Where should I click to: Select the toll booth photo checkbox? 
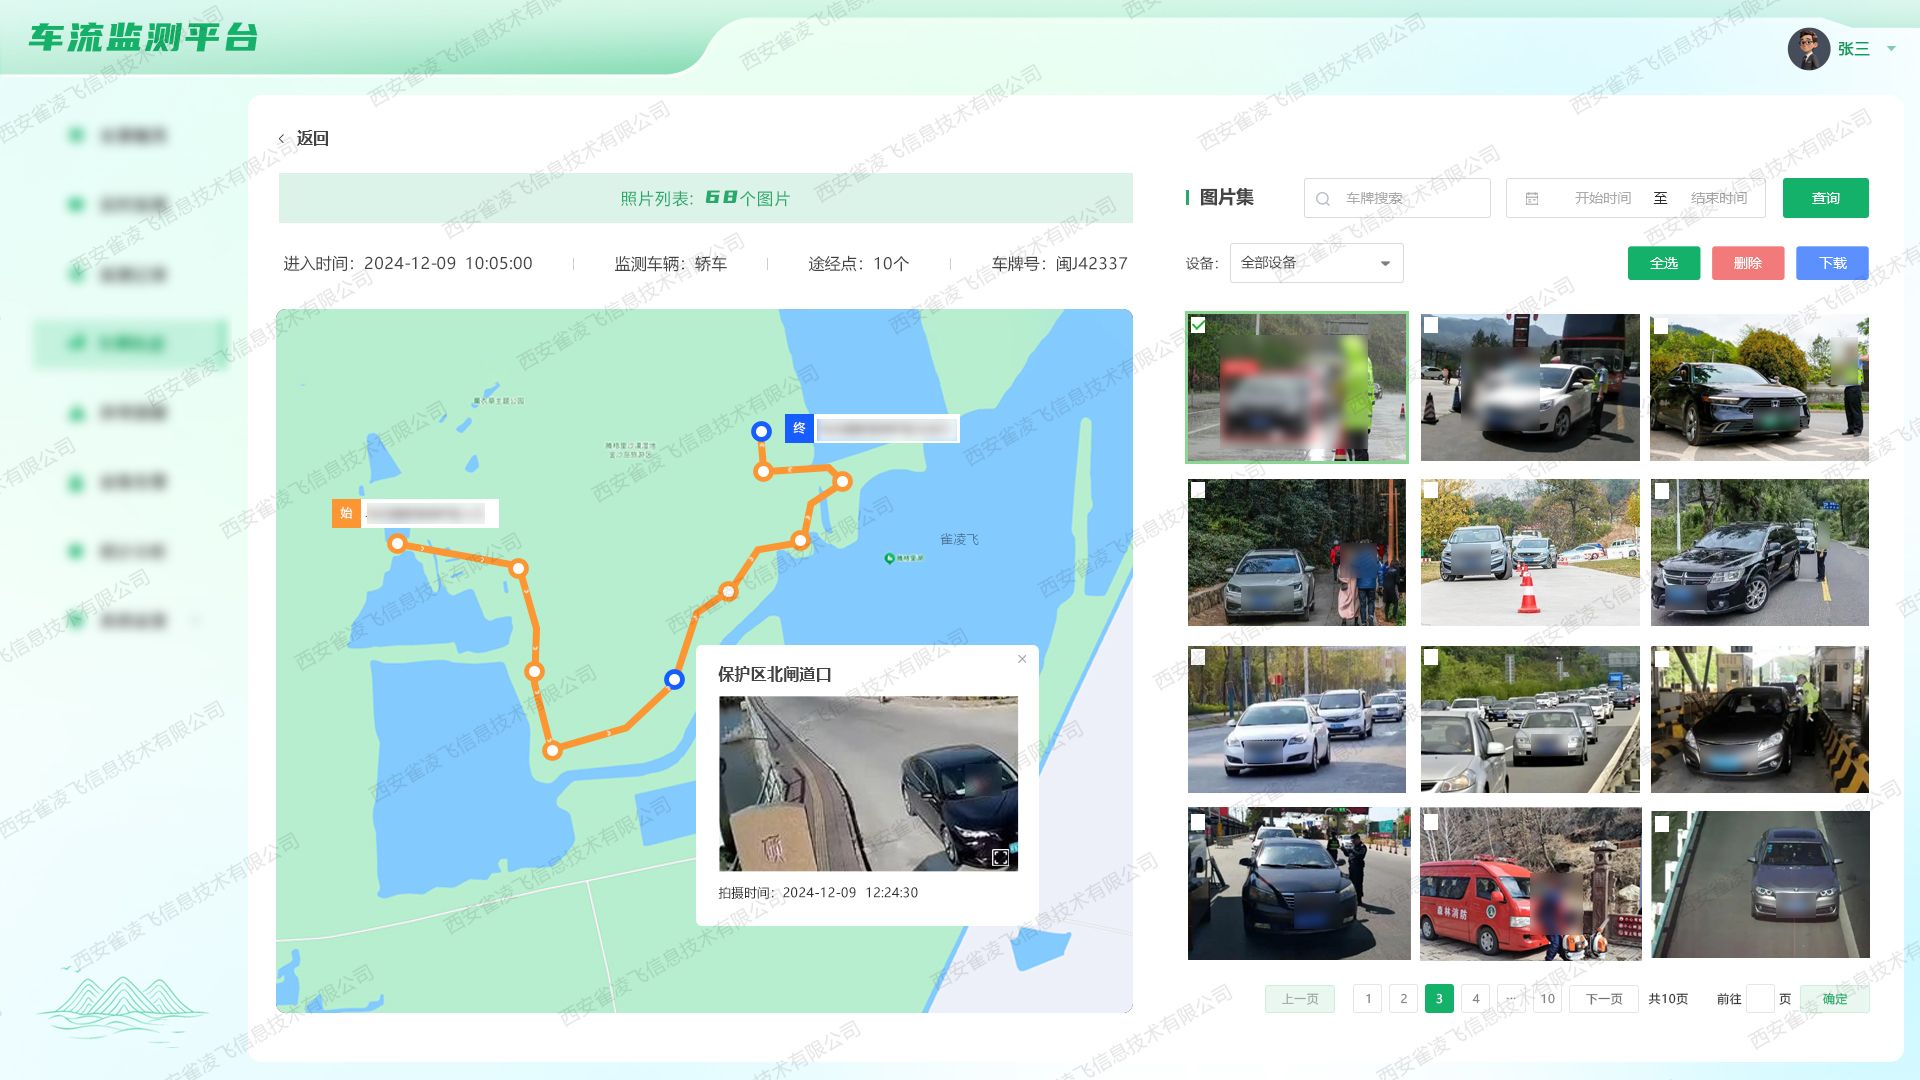[x=1662, y=659]
